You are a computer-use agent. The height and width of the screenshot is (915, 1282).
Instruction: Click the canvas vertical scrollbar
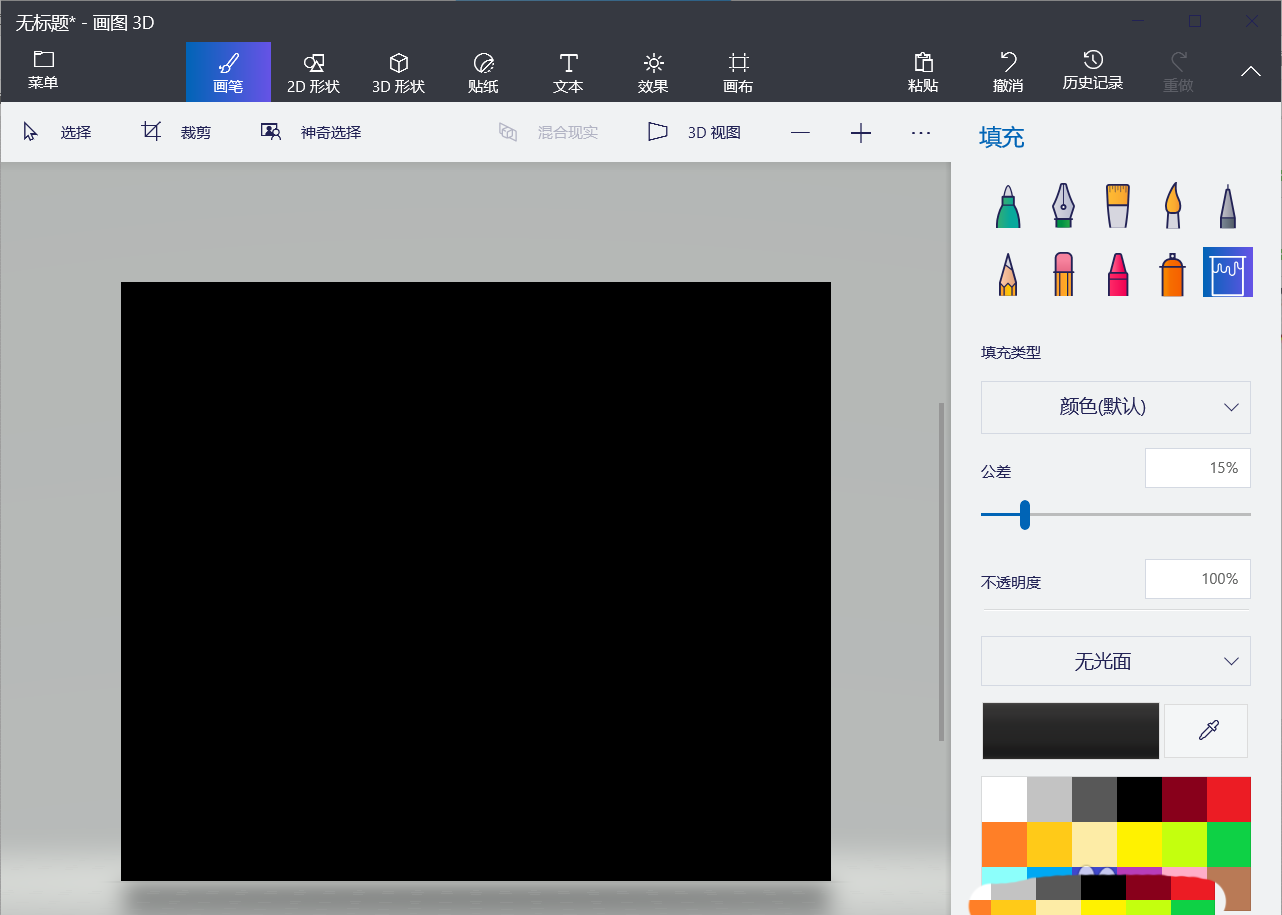[941, 571]
